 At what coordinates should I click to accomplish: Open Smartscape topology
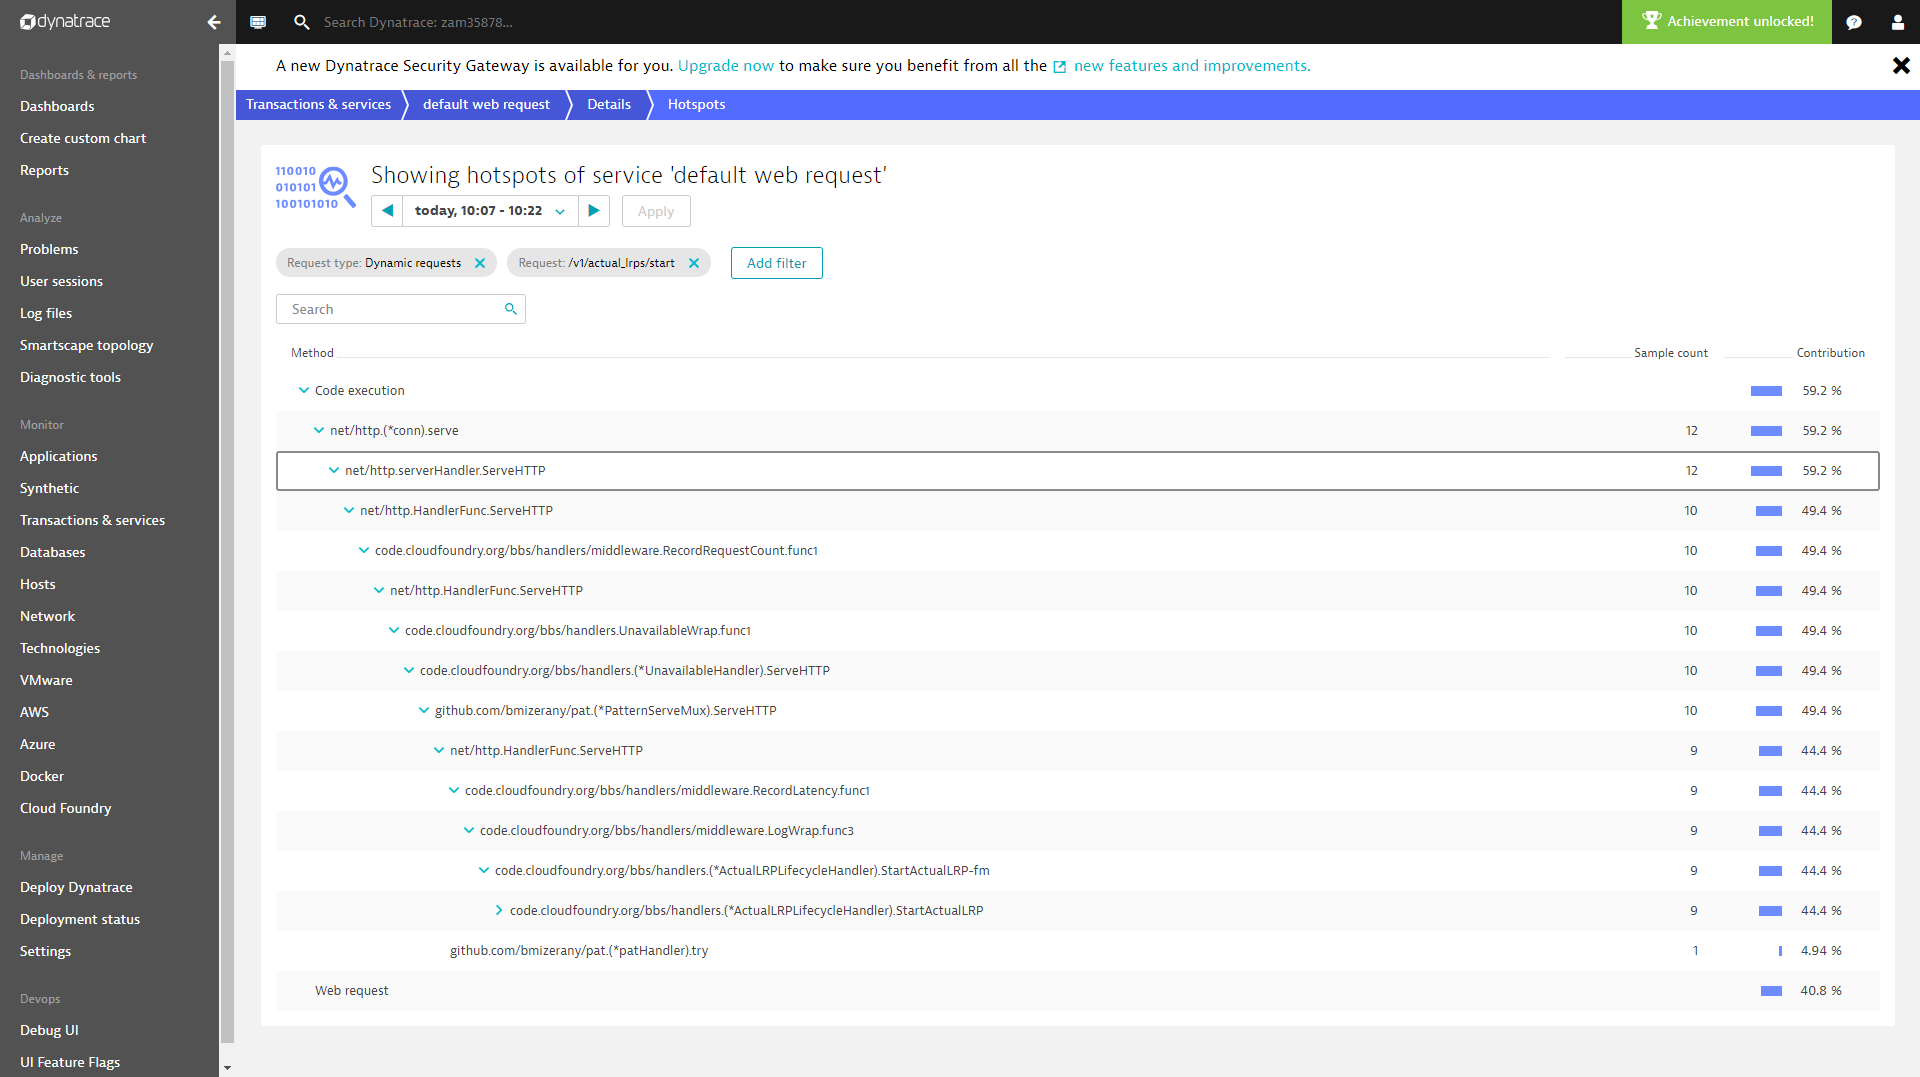[x=87, y=346]
